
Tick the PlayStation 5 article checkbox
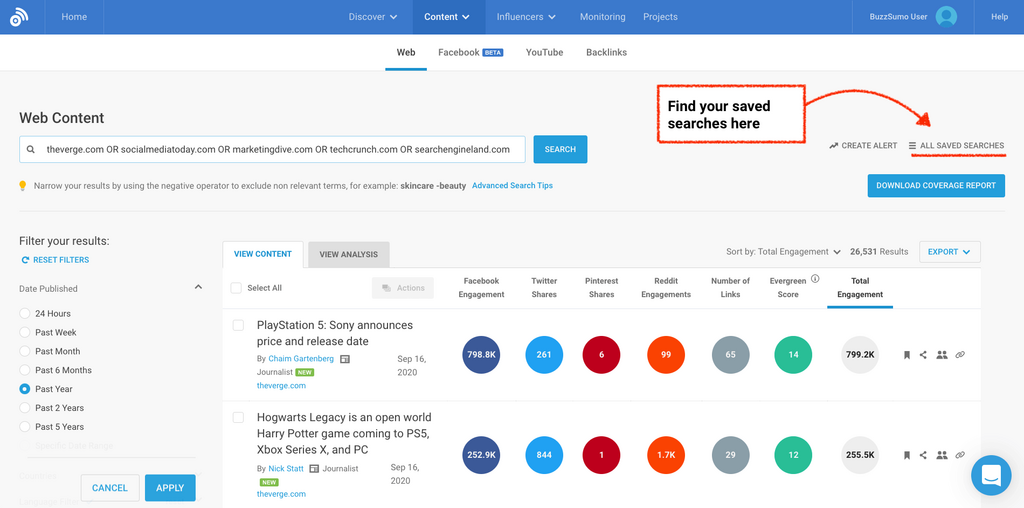point(238,325)
